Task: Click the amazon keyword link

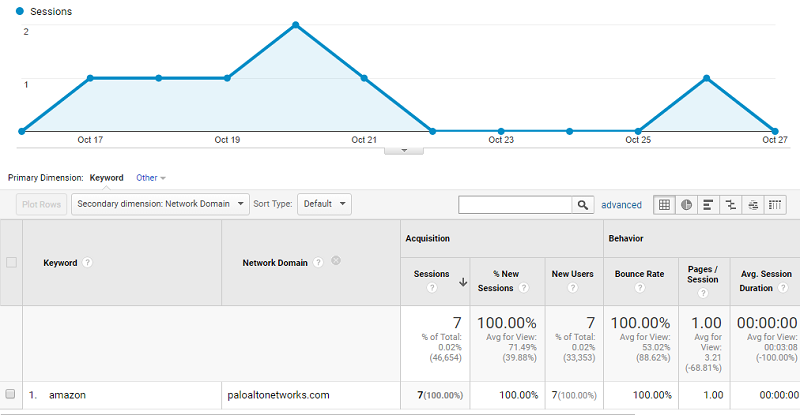Action: 67,395
